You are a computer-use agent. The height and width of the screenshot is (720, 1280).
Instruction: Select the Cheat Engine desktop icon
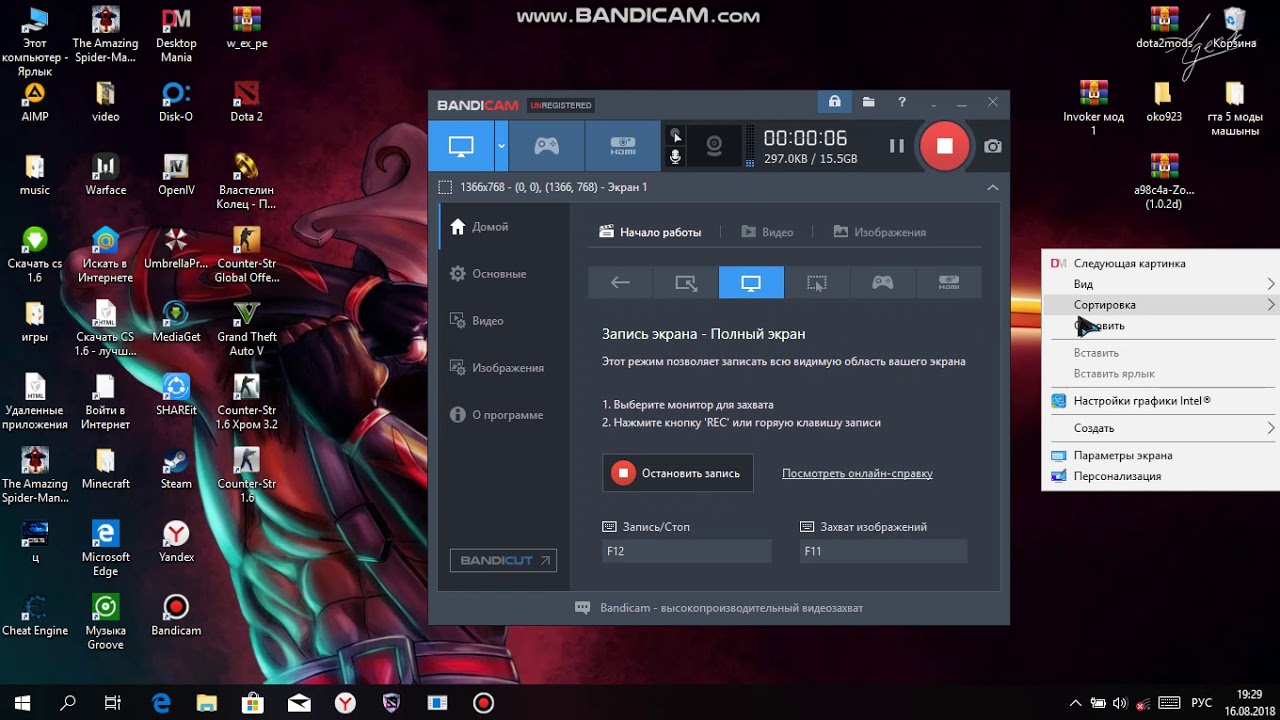pos(35,616)
